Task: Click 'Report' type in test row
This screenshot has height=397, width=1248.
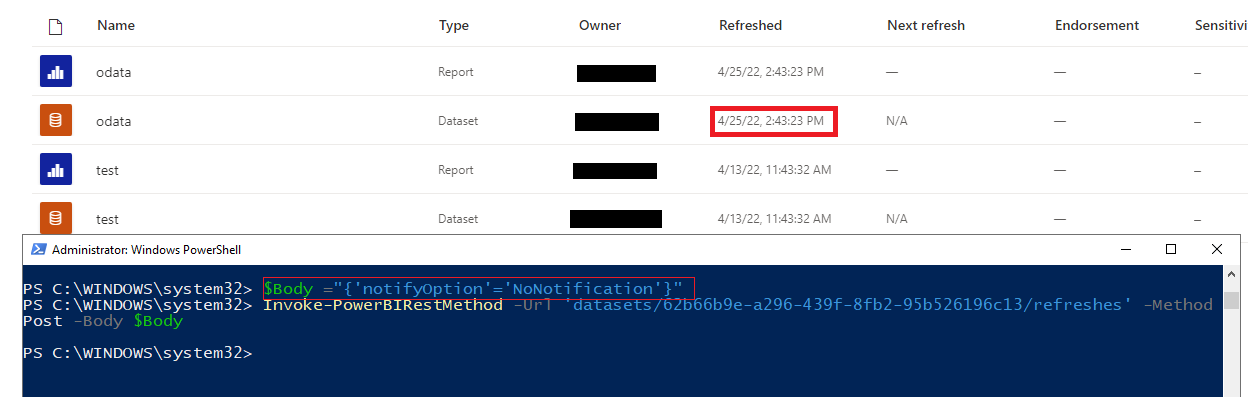Action: coord(456,170)
